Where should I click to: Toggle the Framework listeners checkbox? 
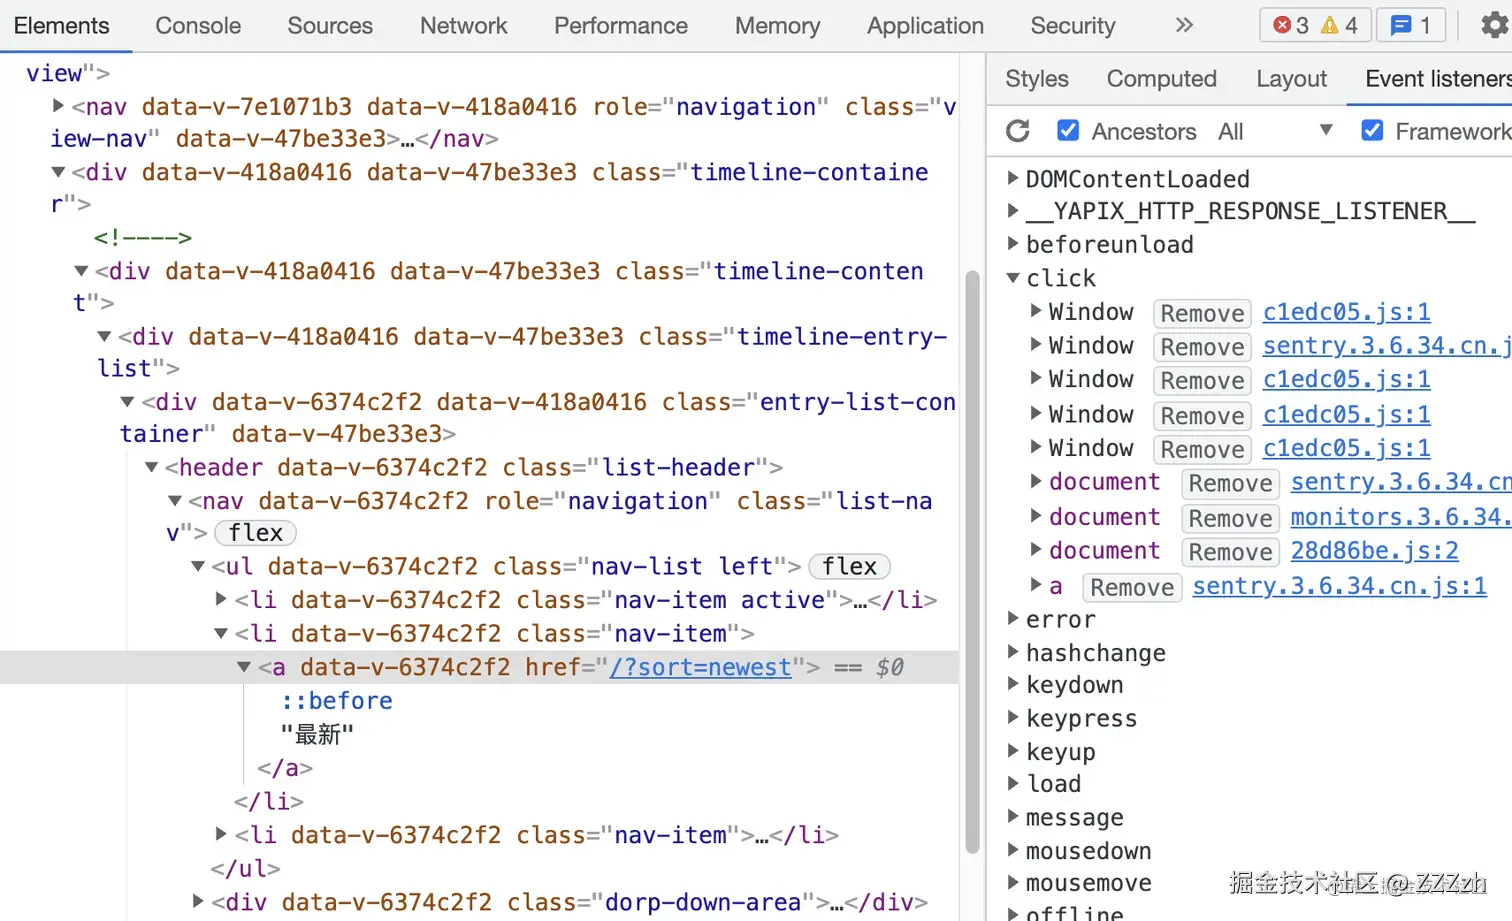[x=1372, y=131]
